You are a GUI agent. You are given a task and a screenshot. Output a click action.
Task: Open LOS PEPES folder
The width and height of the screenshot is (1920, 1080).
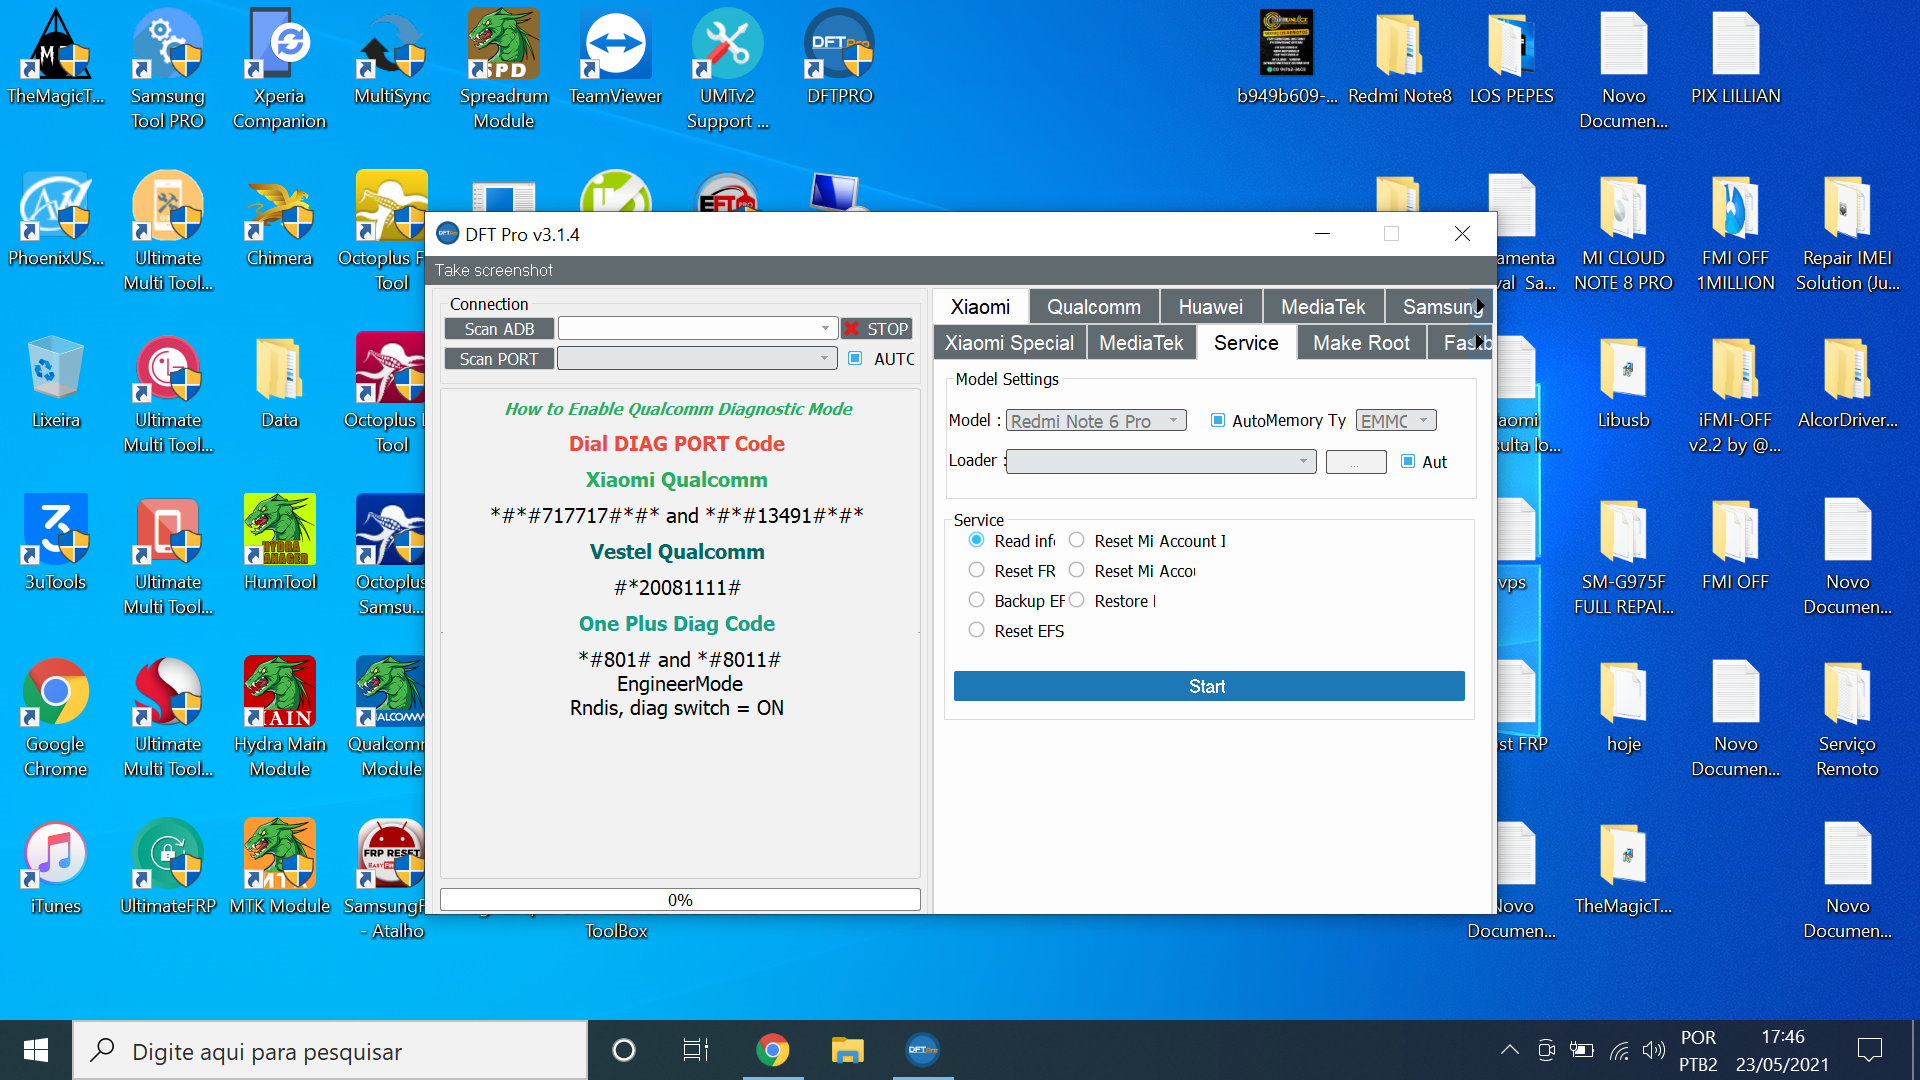(1512, 58)
